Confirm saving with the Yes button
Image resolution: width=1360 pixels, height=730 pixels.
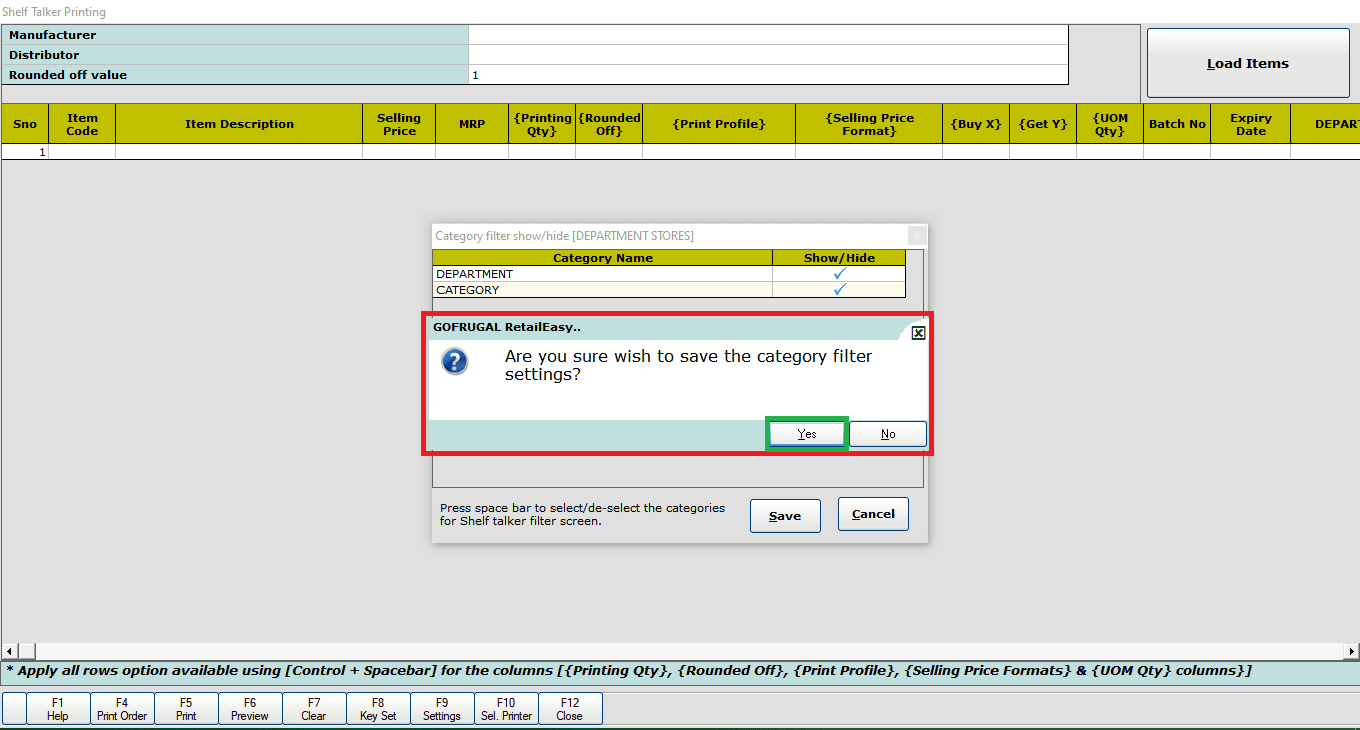807,434
